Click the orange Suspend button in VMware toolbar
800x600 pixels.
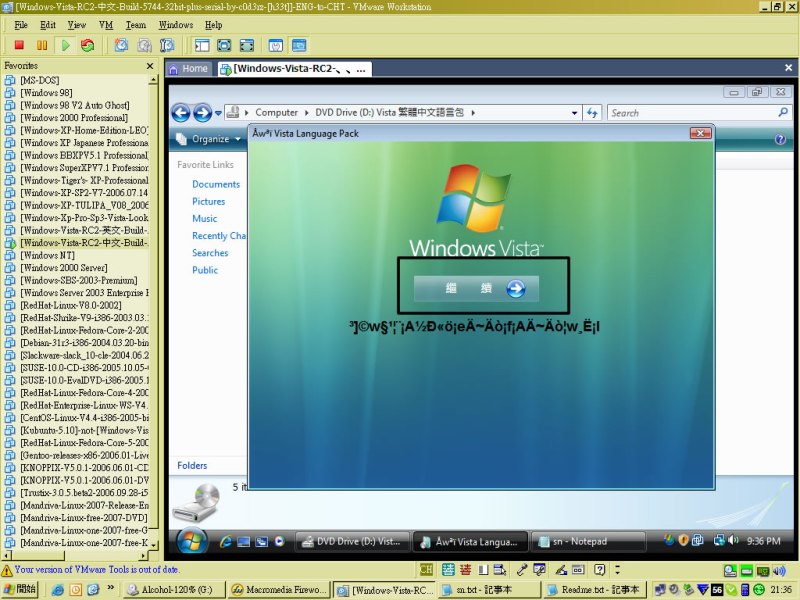(42, 45)
